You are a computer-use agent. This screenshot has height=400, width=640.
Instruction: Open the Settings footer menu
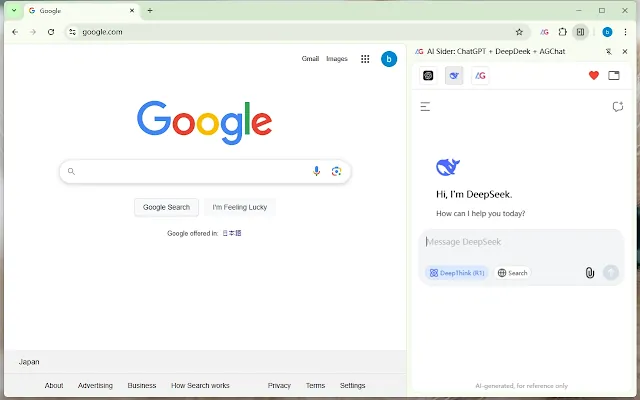[352, 385]
